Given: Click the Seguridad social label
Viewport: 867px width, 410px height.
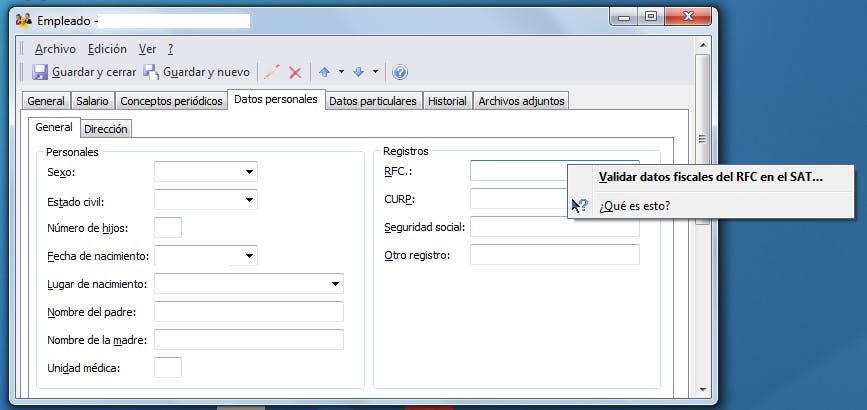Looking at the screenshot, I should point(425,227).
